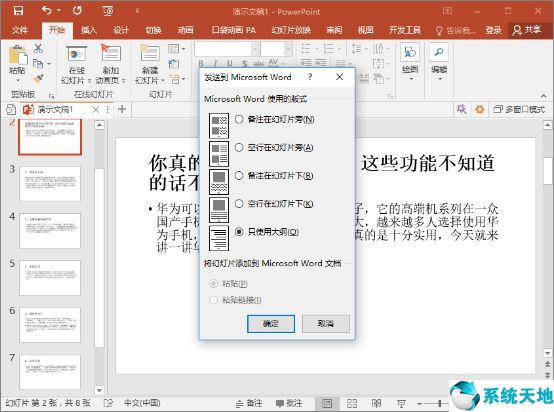Screen dimensions: 554x412
Task: Switch to the 切换 tab
Action: pos(153,30)
